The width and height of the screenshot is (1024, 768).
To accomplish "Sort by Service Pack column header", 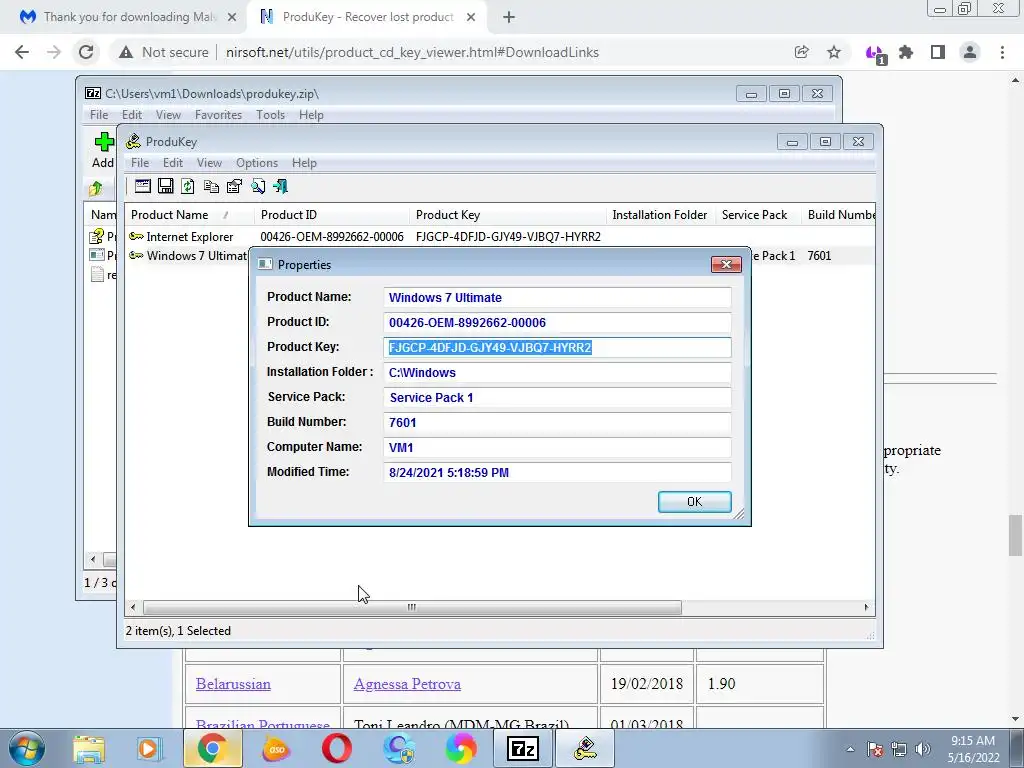I will point(758,215).
